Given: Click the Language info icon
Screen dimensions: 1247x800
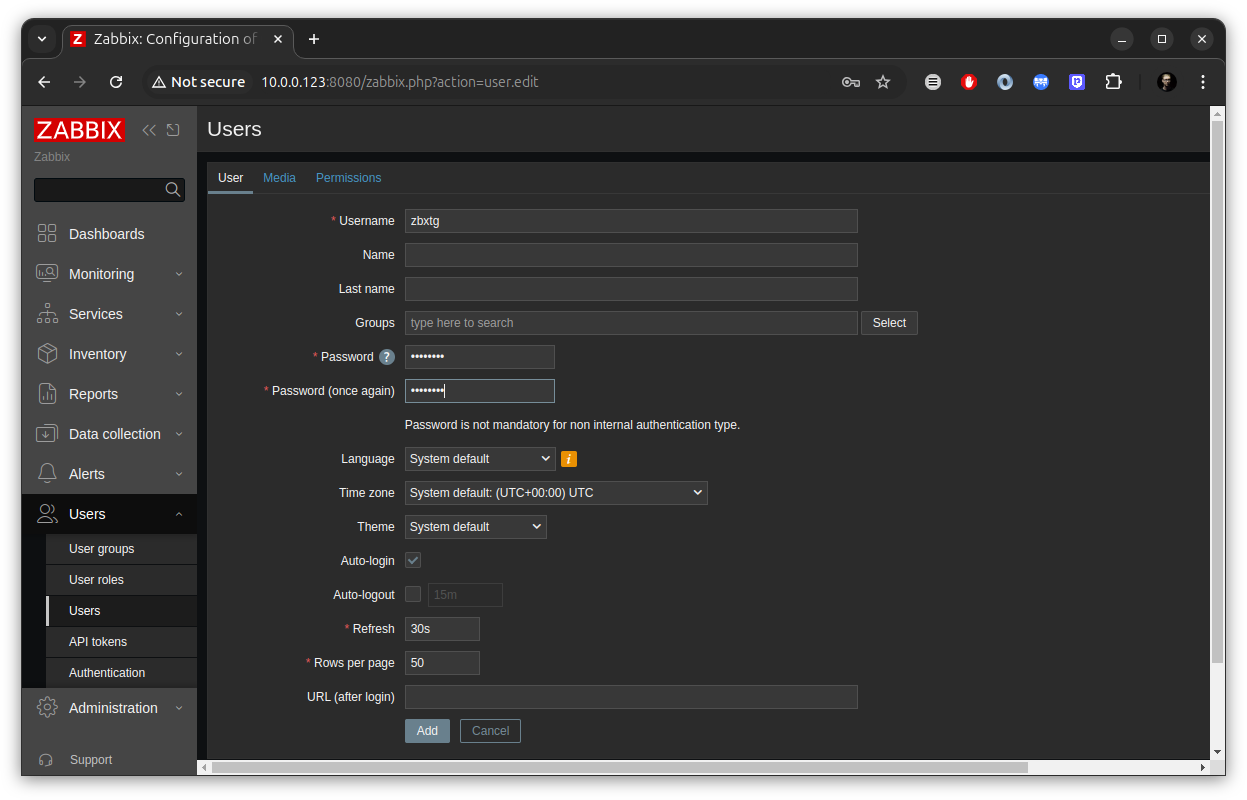Looking at the screenshot, I should [x=568, y=458].
